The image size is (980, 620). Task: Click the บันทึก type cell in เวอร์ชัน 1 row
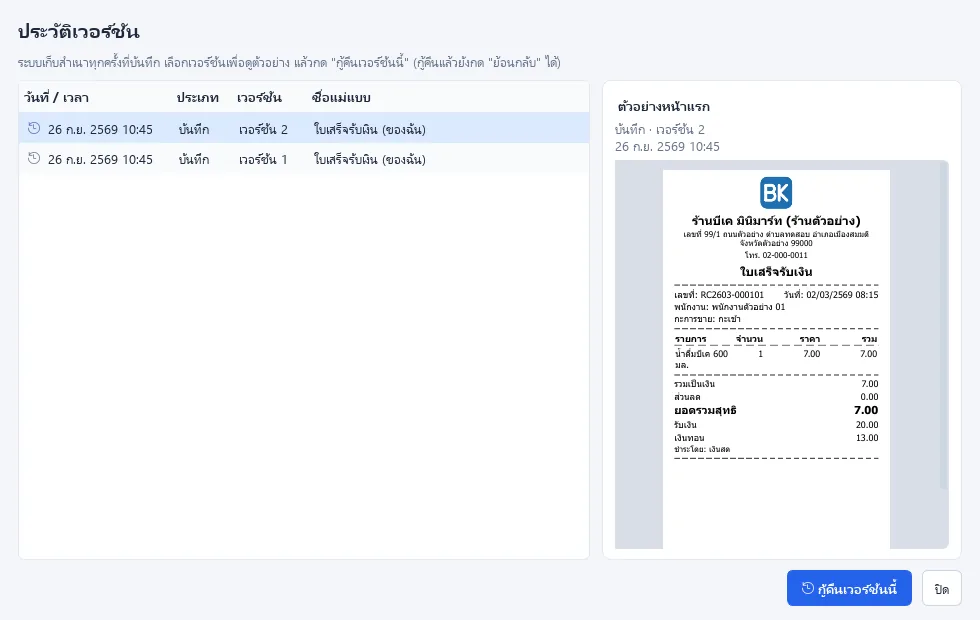click(194, 159)
